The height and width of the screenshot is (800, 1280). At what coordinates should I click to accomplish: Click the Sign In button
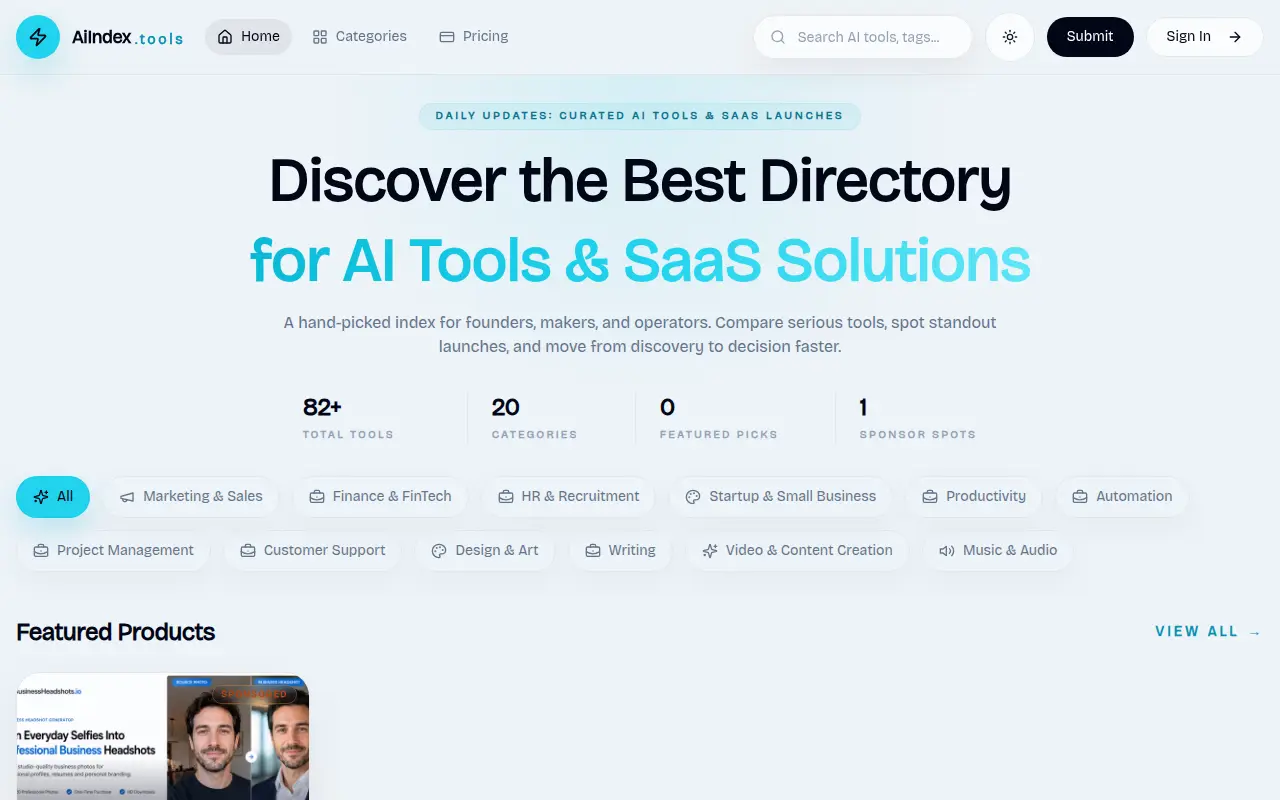click(x=1204, y=37)
